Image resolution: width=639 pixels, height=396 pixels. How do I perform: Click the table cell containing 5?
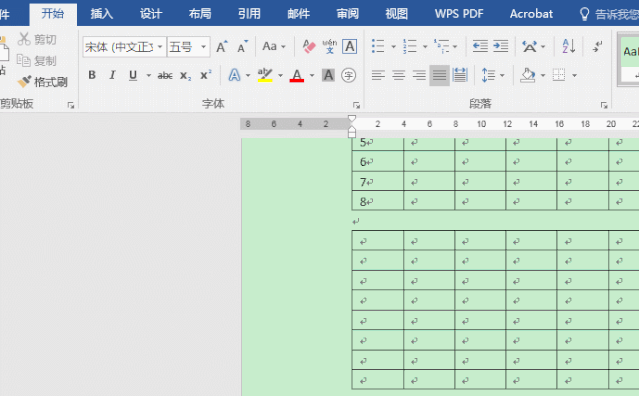tap(378, 144)
